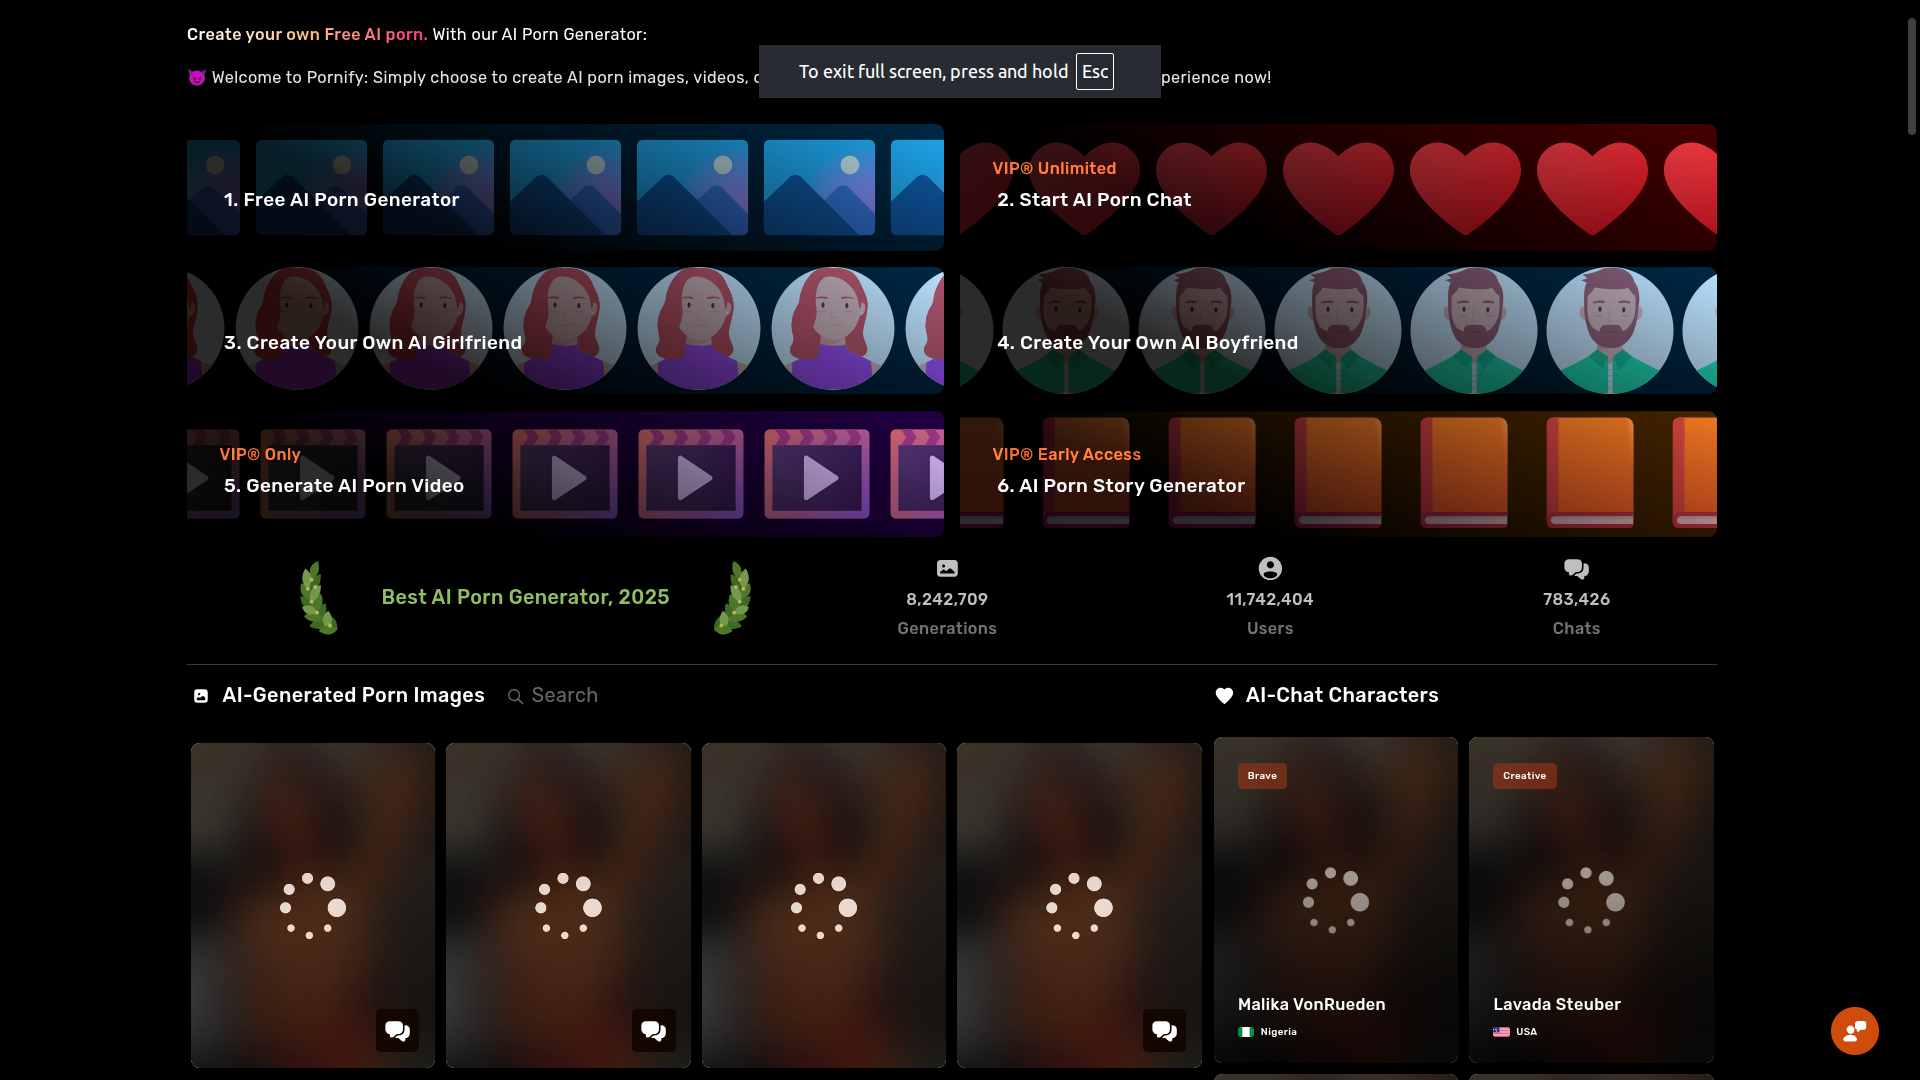Click the orange floating support chat button
1920x1080 pixels.
1854,1030
